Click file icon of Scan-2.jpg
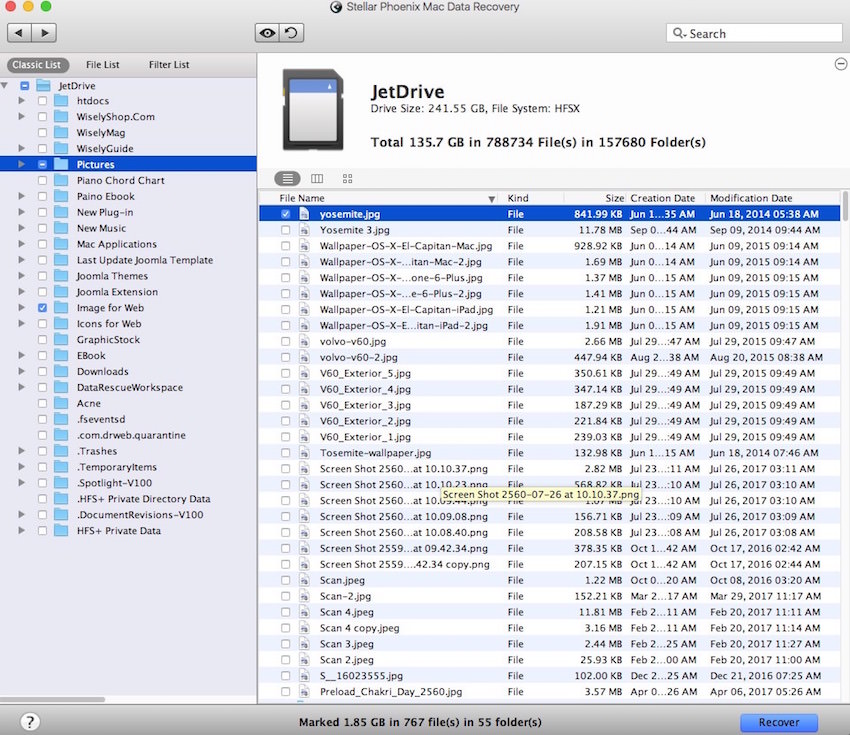 304,596
